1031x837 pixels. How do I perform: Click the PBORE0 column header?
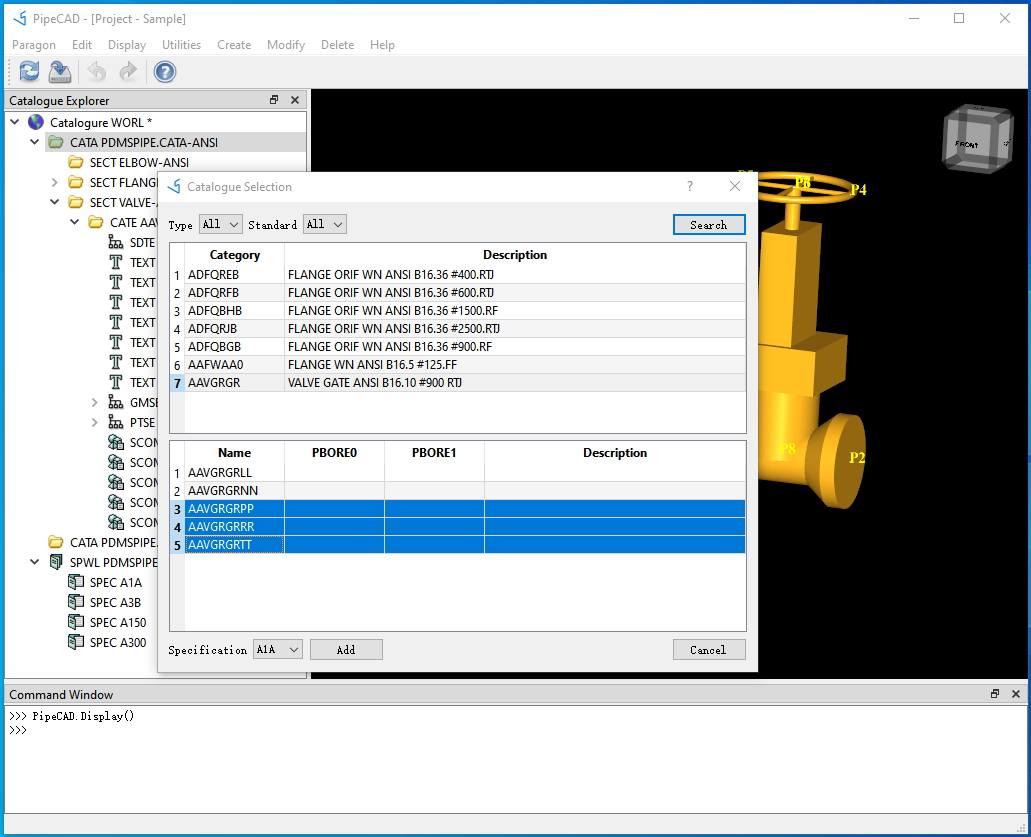(x=334, y=452)
